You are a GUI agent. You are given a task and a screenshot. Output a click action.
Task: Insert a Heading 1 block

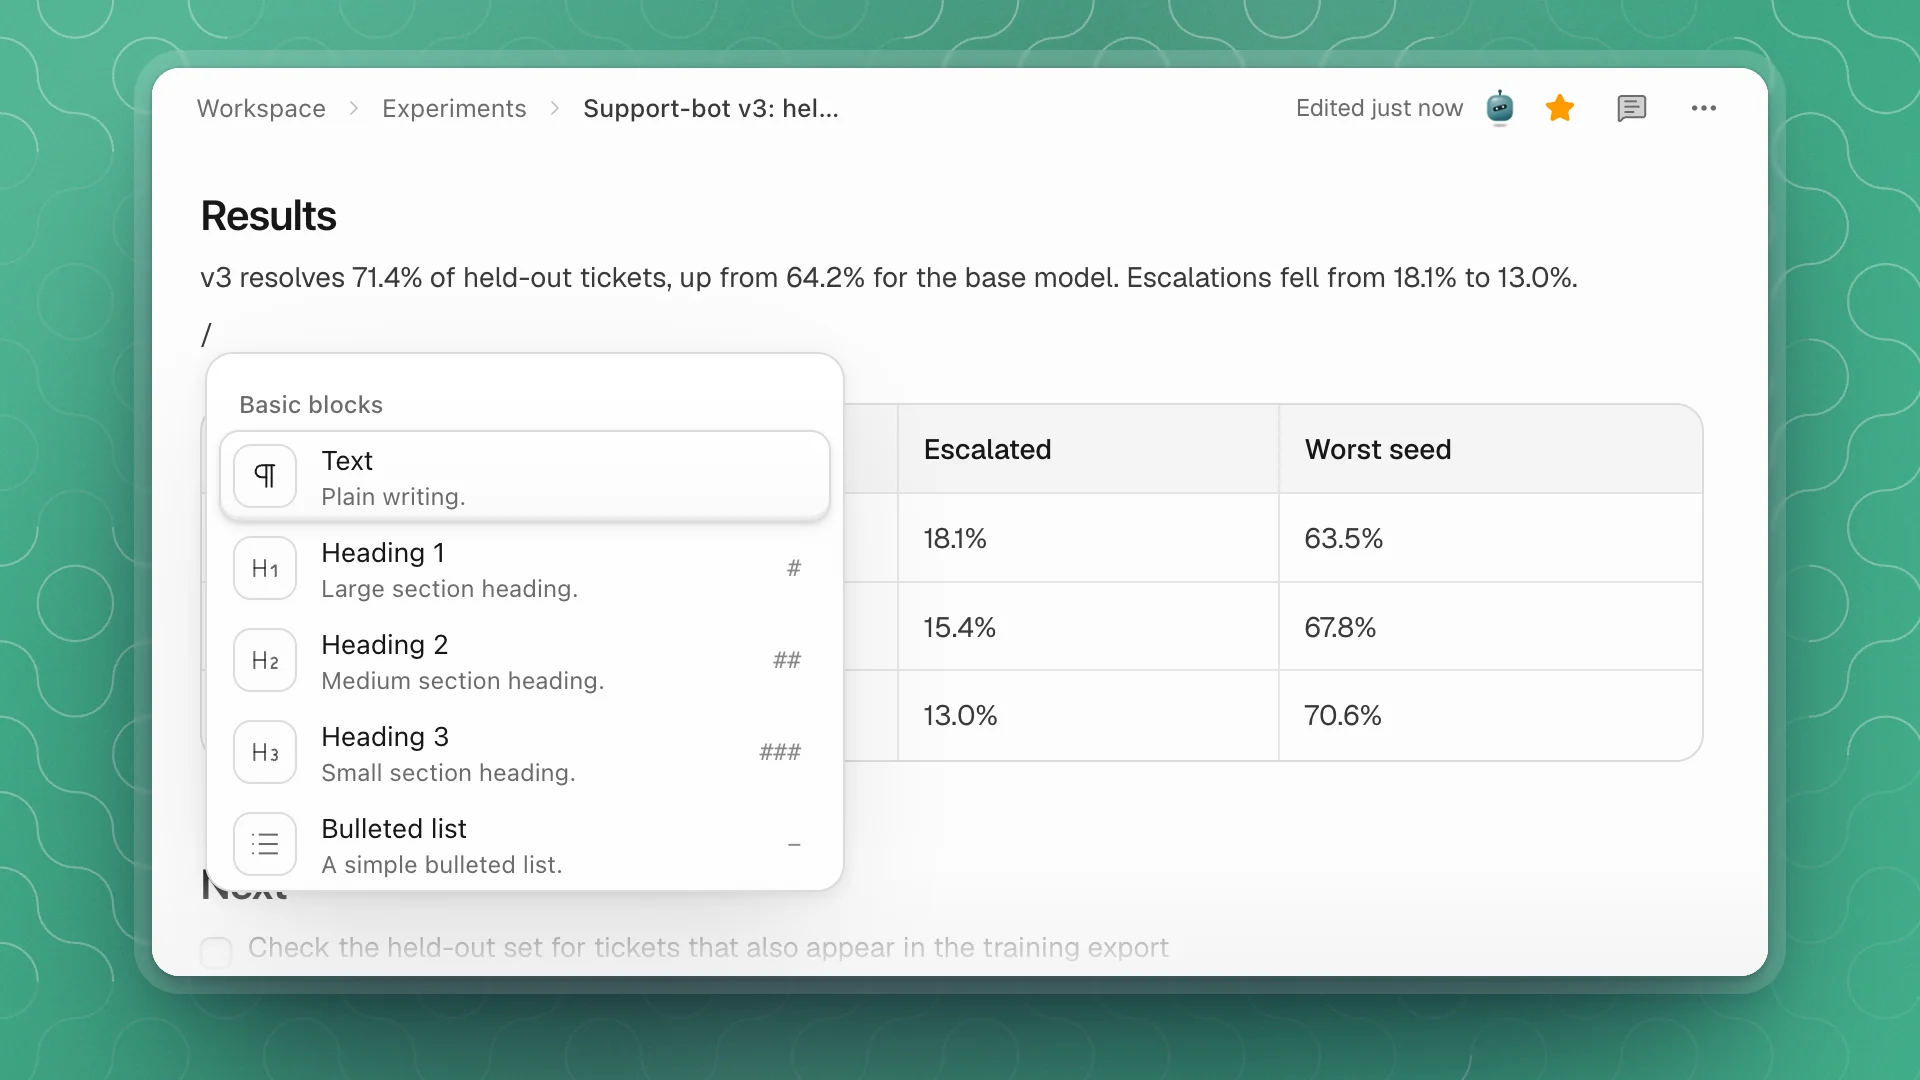coord(525,568)
